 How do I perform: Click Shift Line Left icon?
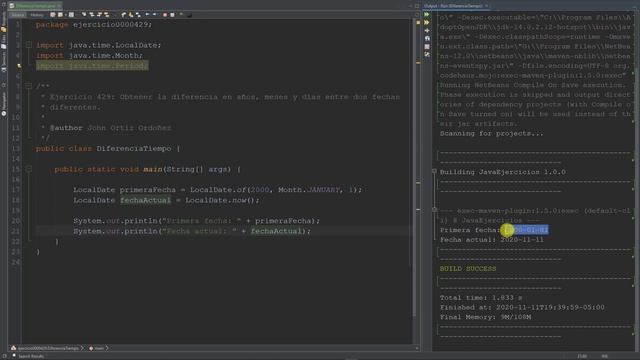(x=147, y=15)
